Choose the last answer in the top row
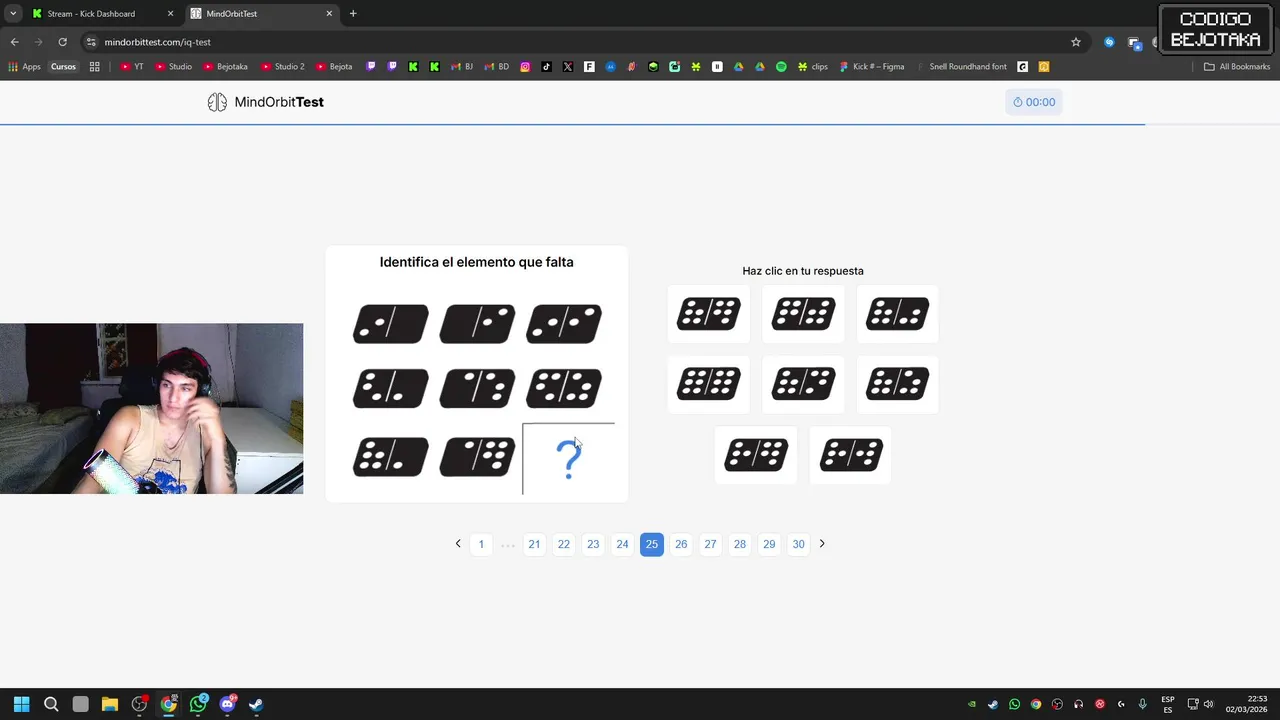Screen dimensions: 1280x720 [x=898, y=314]
